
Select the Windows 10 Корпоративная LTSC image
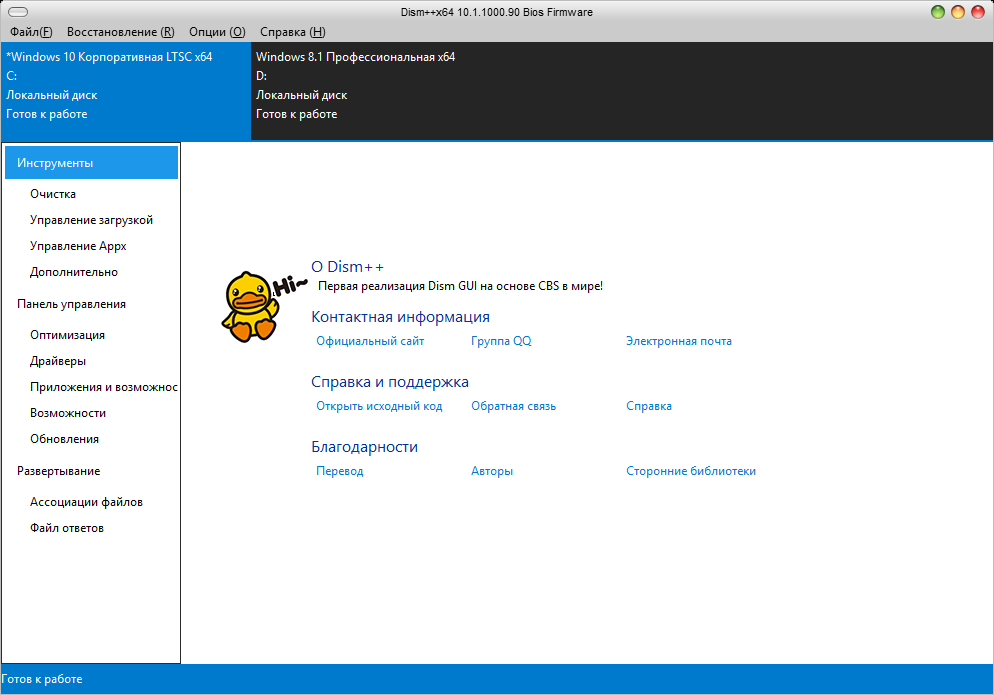tap(126, 91)
